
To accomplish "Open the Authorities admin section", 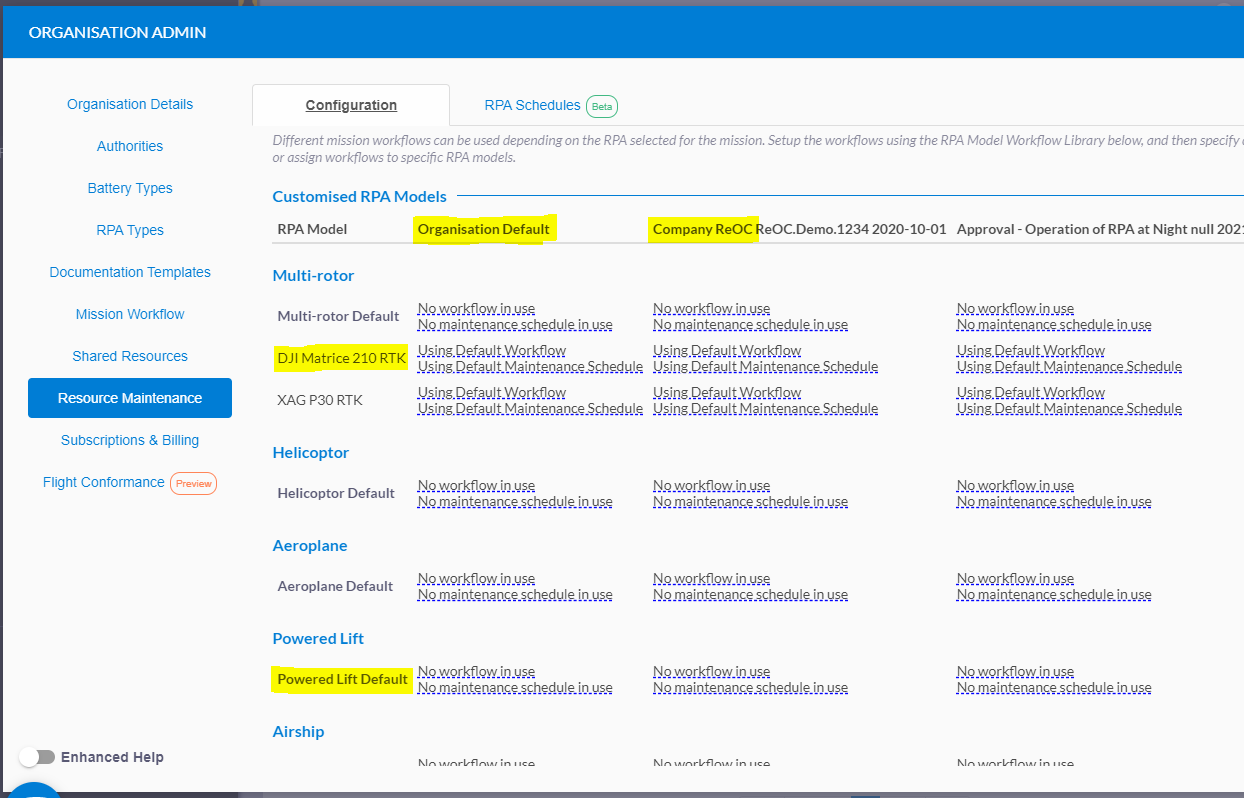I will coord(130,146).
